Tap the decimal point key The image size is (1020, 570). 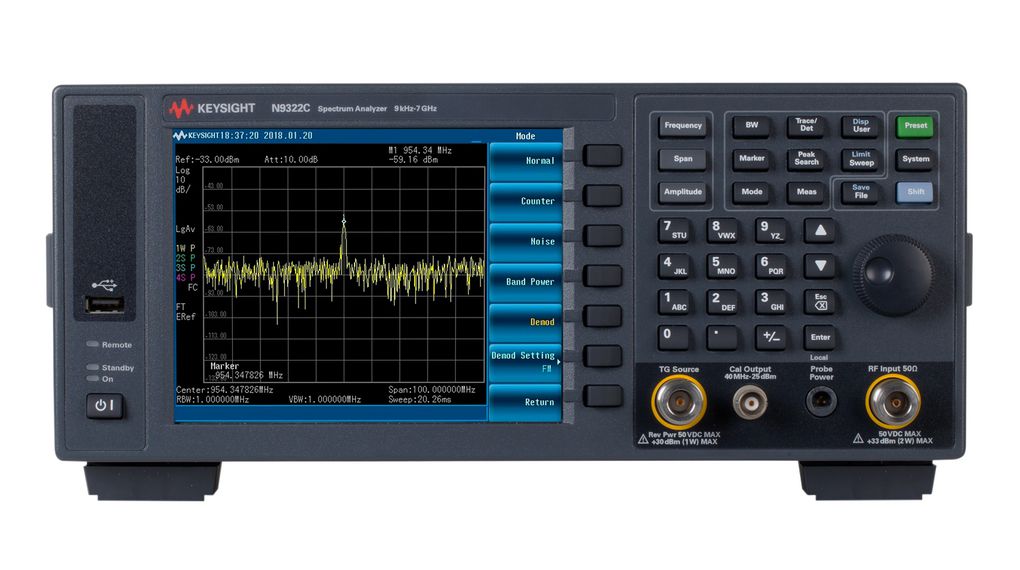(x=723, y=337)
